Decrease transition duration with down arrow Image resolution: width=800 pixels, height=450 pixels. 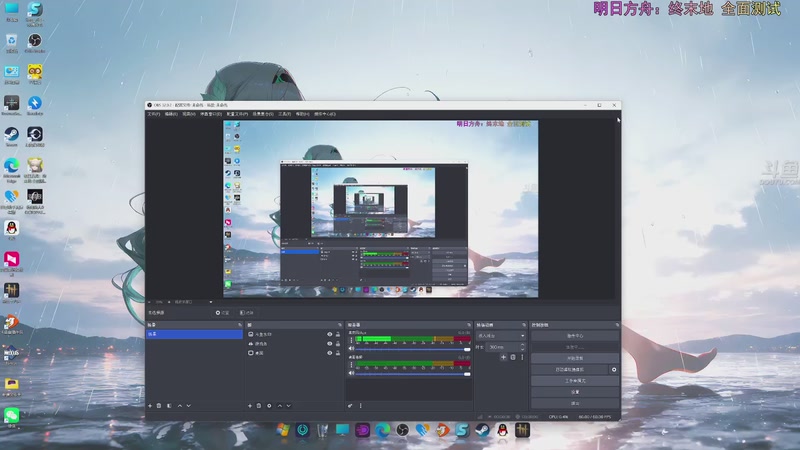coord(522,349)
